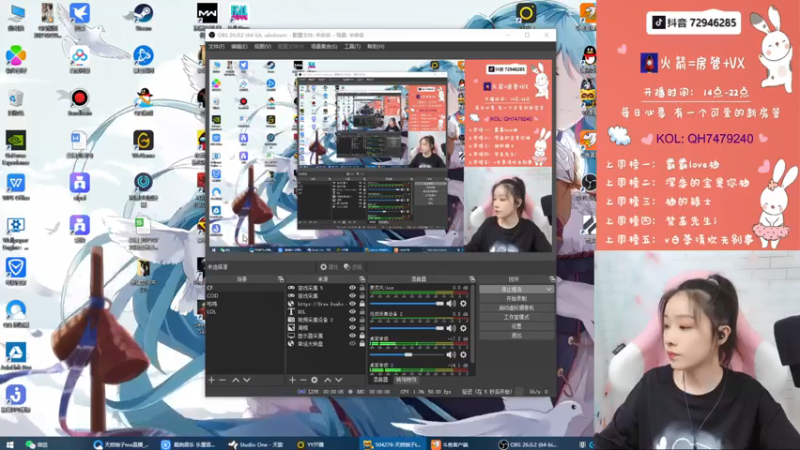
Task: Pop out the Controls dock
Action: coord(552,279)
